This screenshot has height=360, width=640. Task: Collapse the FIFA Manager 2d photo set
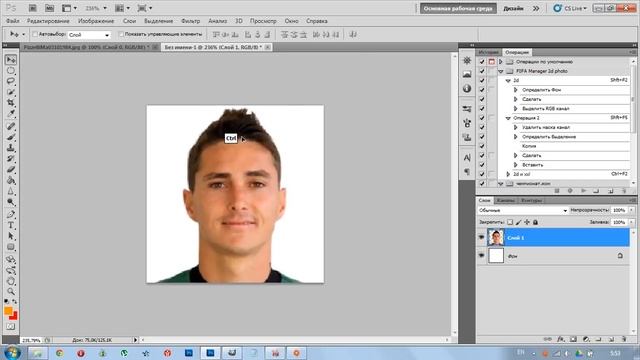click(501, 71)
